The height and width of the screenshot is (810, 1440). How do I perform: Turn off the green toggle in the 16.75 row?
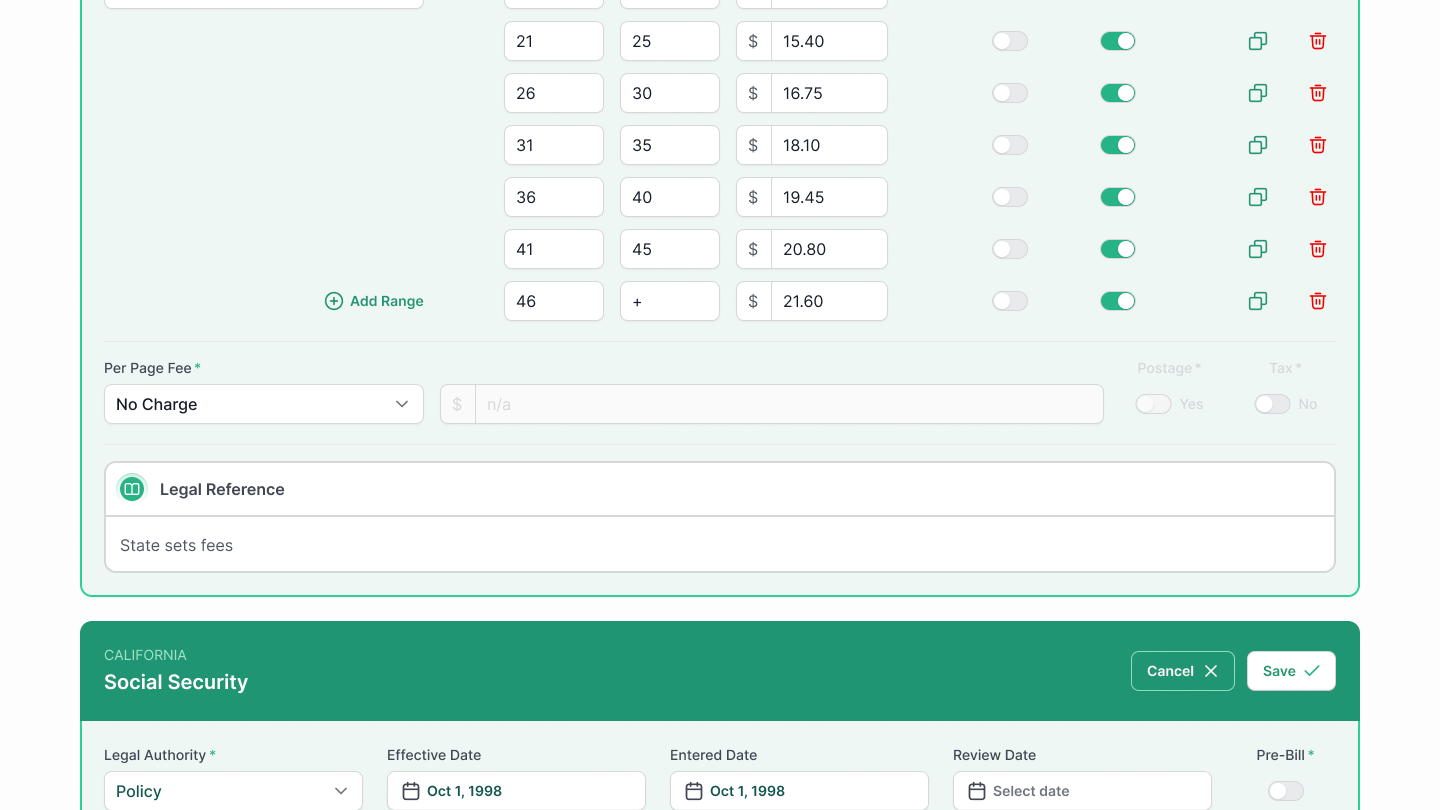click(1118, 93)
